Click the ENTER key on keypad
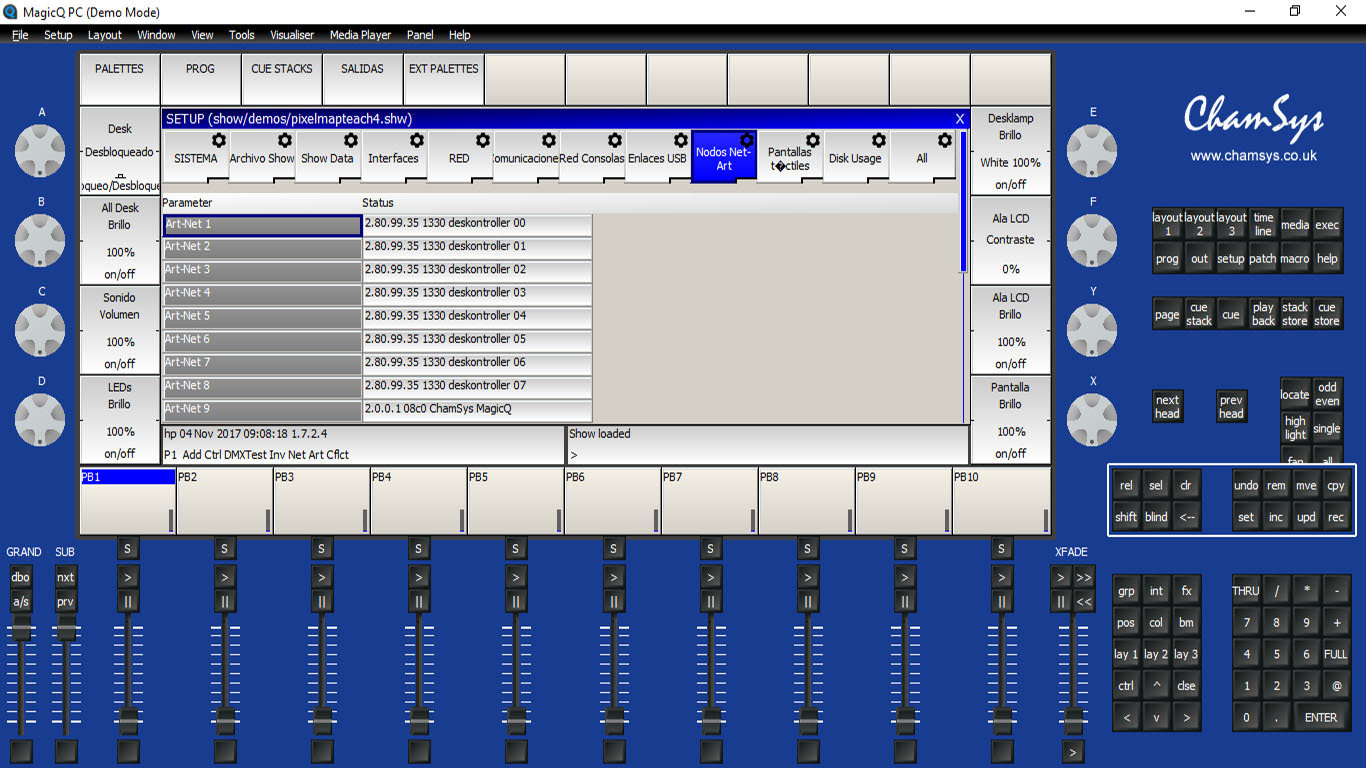Screen dimensions: 1366x768 click(1321, 717)
